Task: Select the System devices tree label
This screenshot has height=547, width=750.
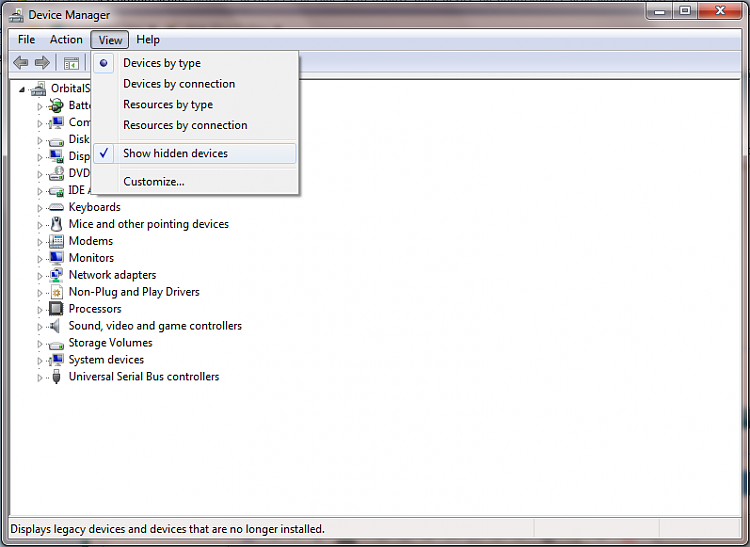Action: (x=106, y=360)
